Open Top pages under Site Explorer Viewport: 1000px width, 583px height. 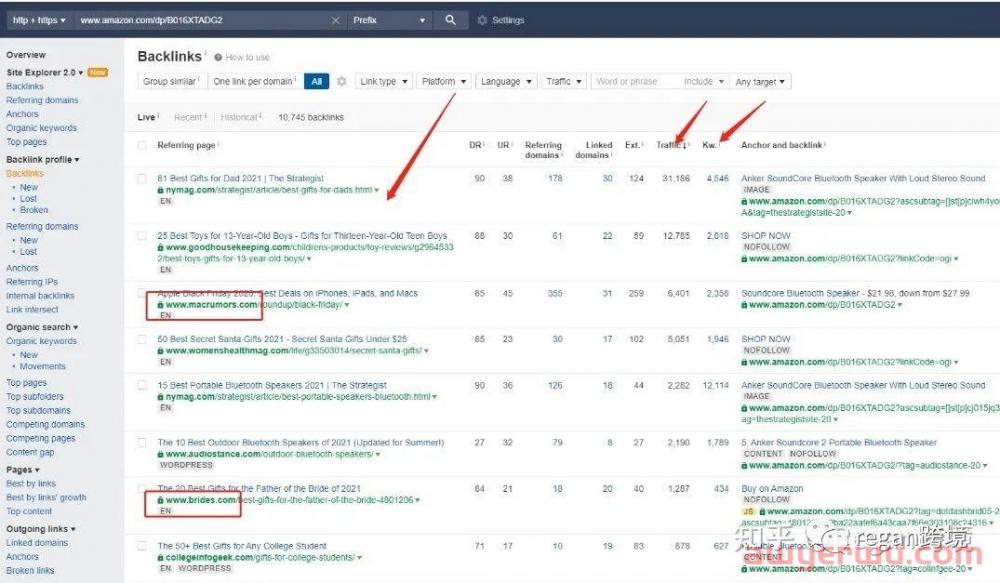(27, 142)
